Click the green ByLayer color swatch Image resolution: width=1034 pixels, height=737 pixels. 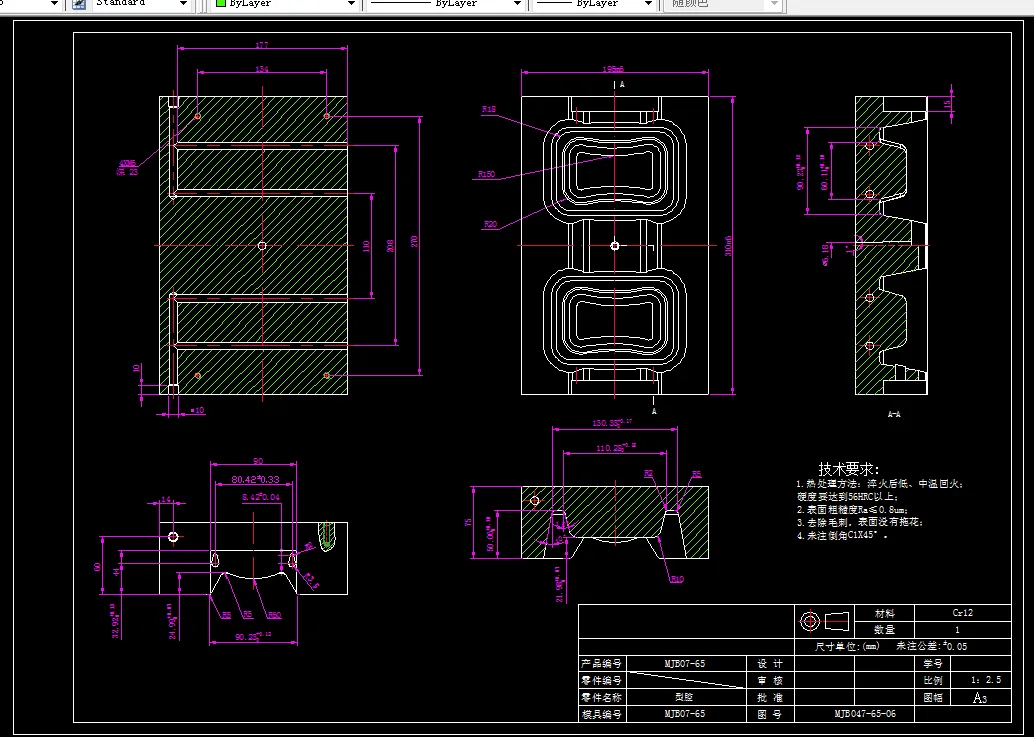[222, 3]
